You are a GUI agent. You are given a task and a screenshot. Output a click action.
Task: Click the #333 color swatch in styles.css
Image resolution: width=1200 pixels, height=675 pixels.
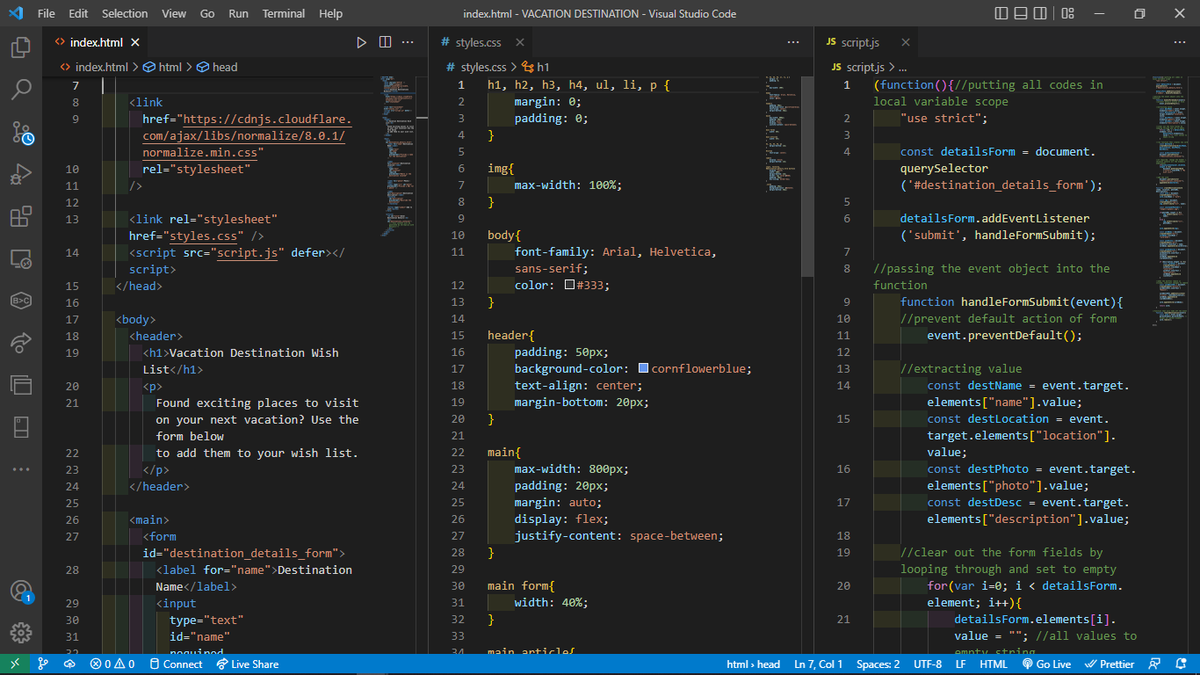[x=570, y=285]
